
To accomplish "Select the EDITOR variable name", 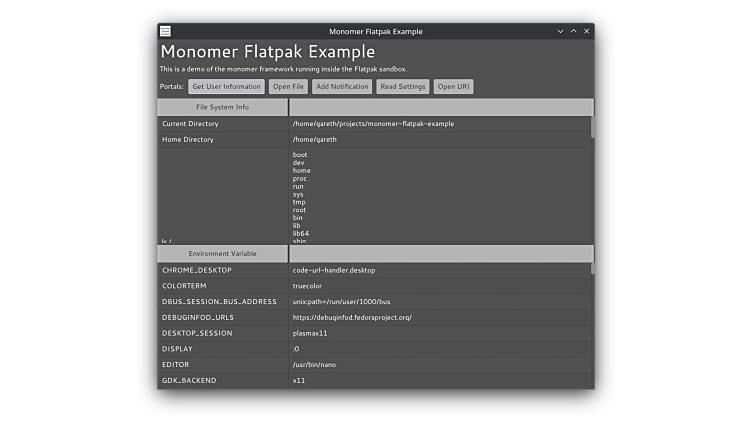I will [176, 365].
